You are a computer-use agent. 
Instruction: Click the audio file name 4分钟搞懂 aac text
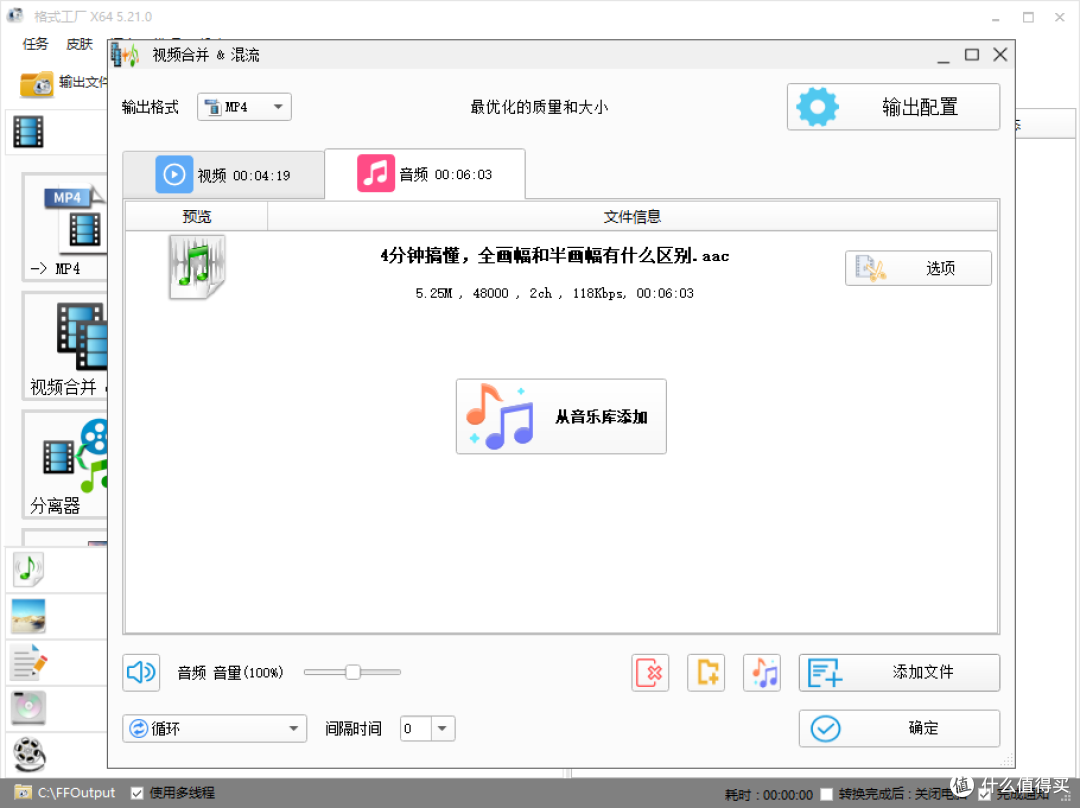coord(554,256)
